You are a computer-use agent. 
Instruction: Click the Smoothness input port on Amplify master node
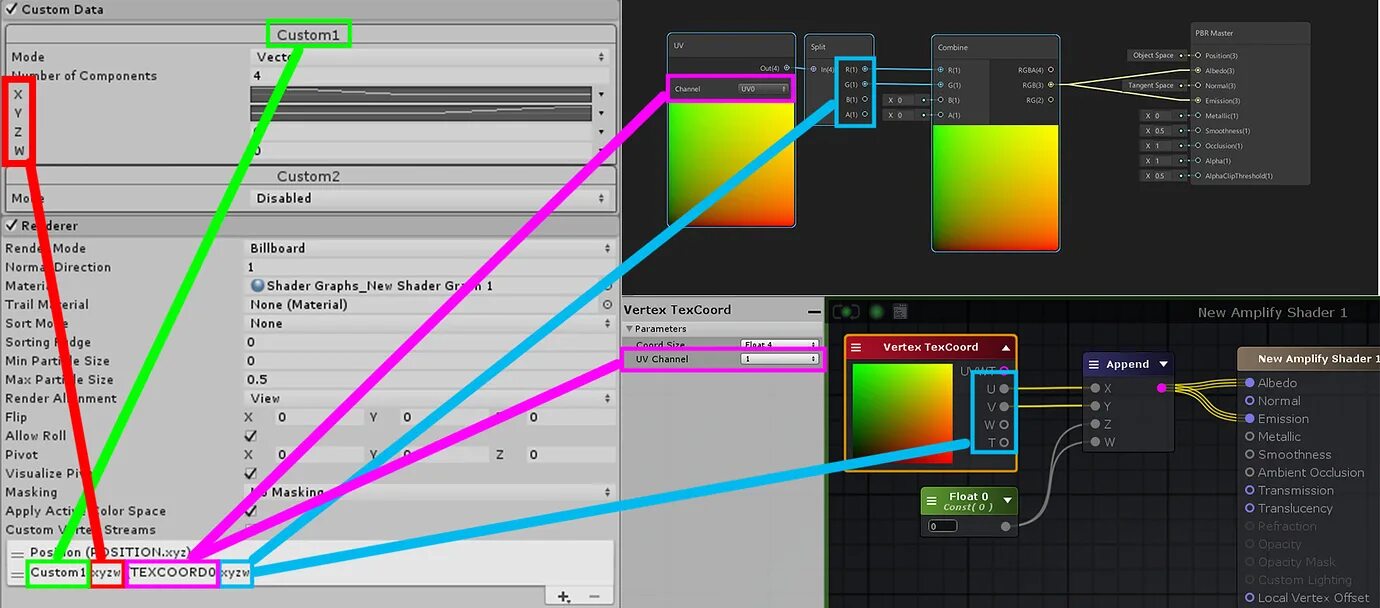click(x=1249, y=455)
